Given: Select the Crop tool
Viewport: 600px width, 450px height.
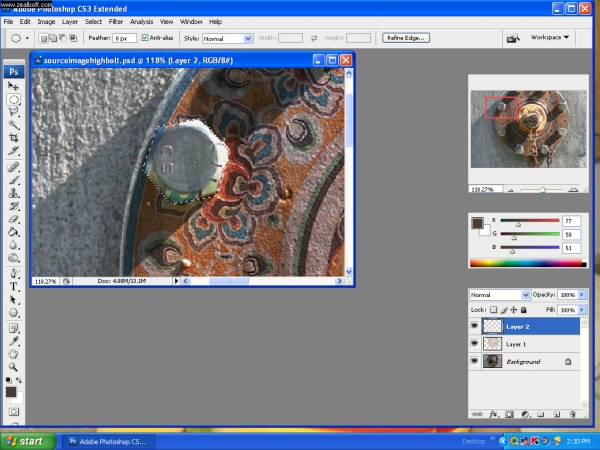Looking at the screenshot, I should 13,138.
